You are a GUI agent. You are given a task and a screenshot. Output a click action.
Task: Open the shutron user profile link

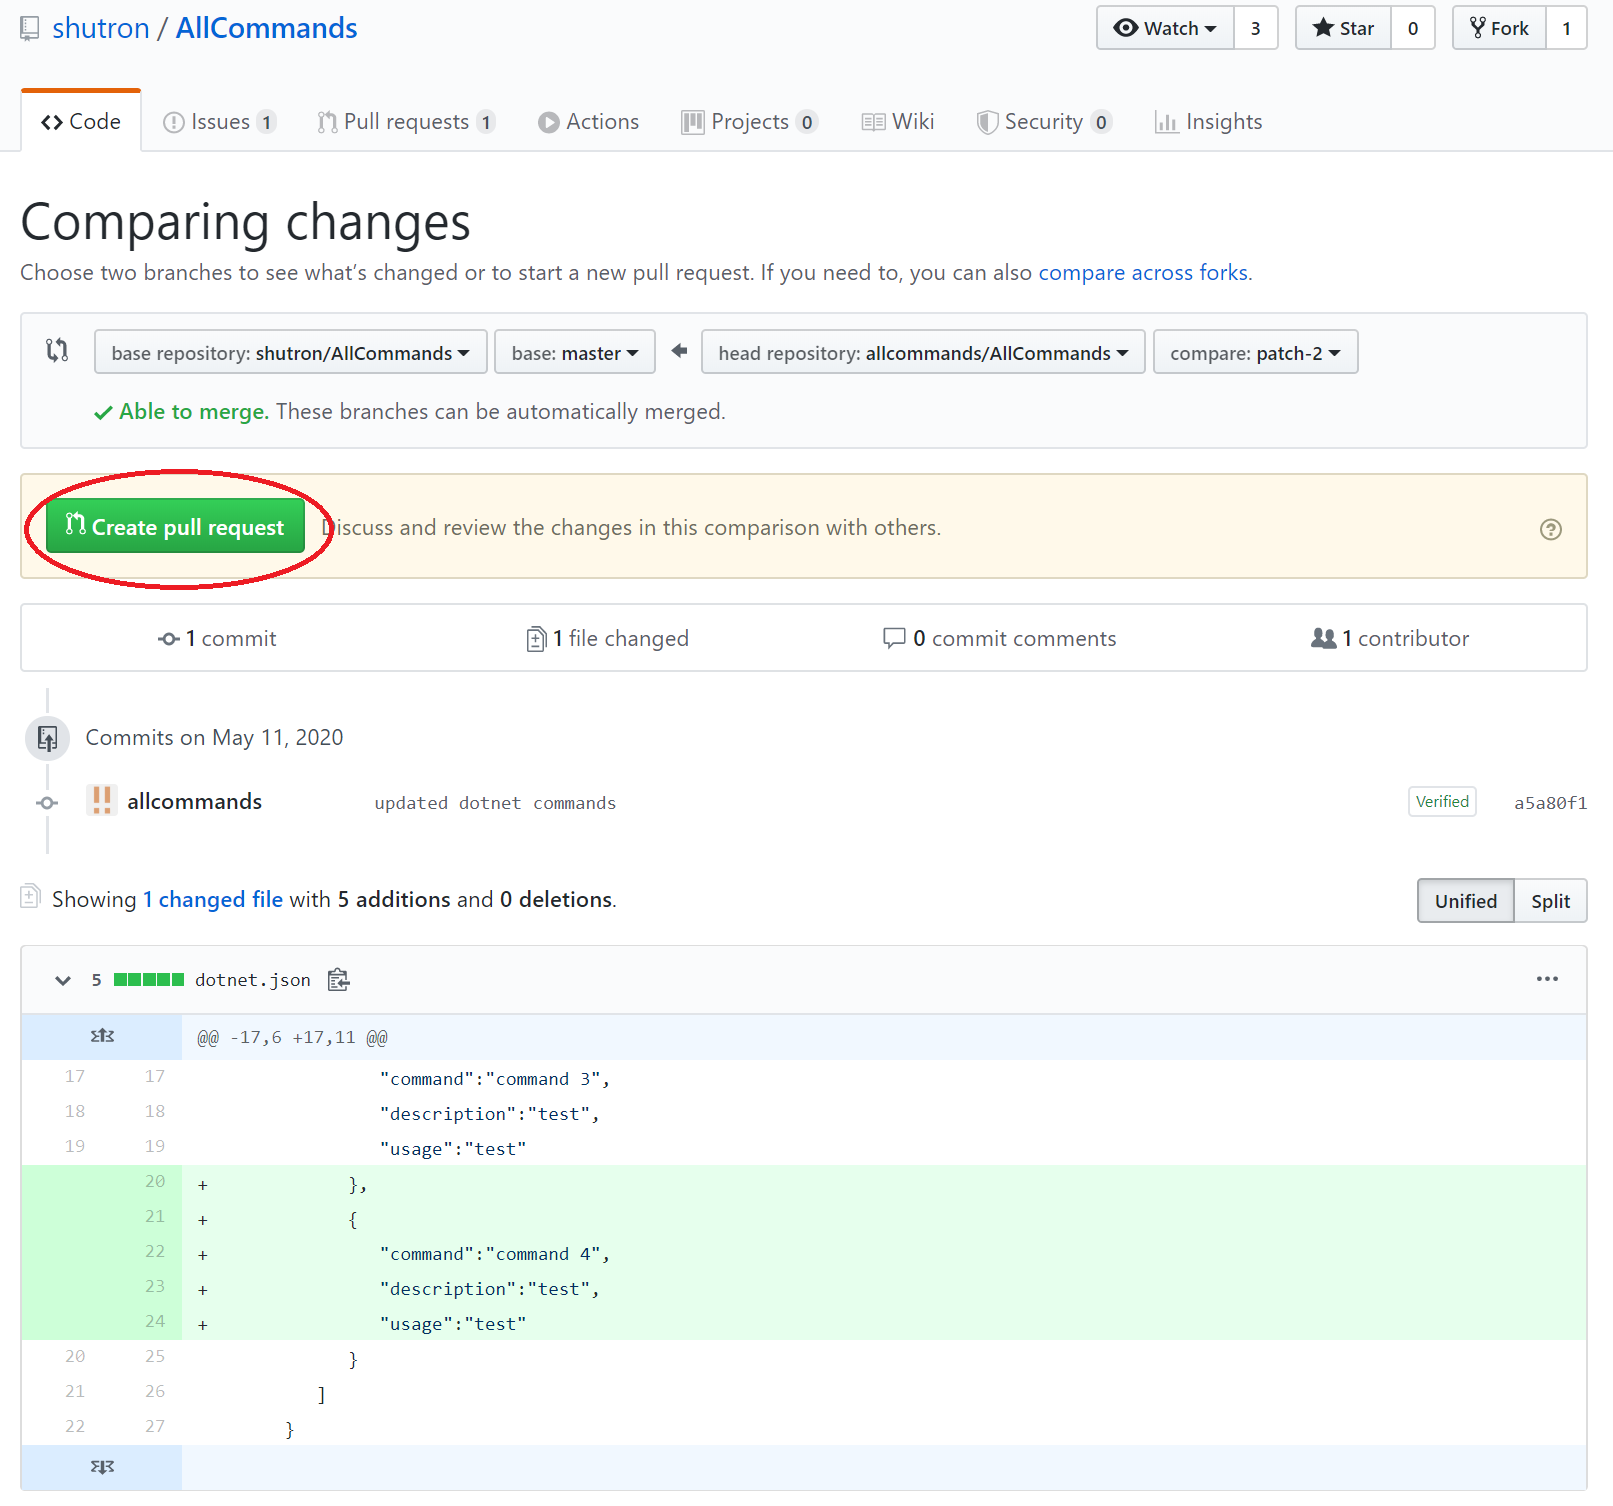click(x=100, y=28)
